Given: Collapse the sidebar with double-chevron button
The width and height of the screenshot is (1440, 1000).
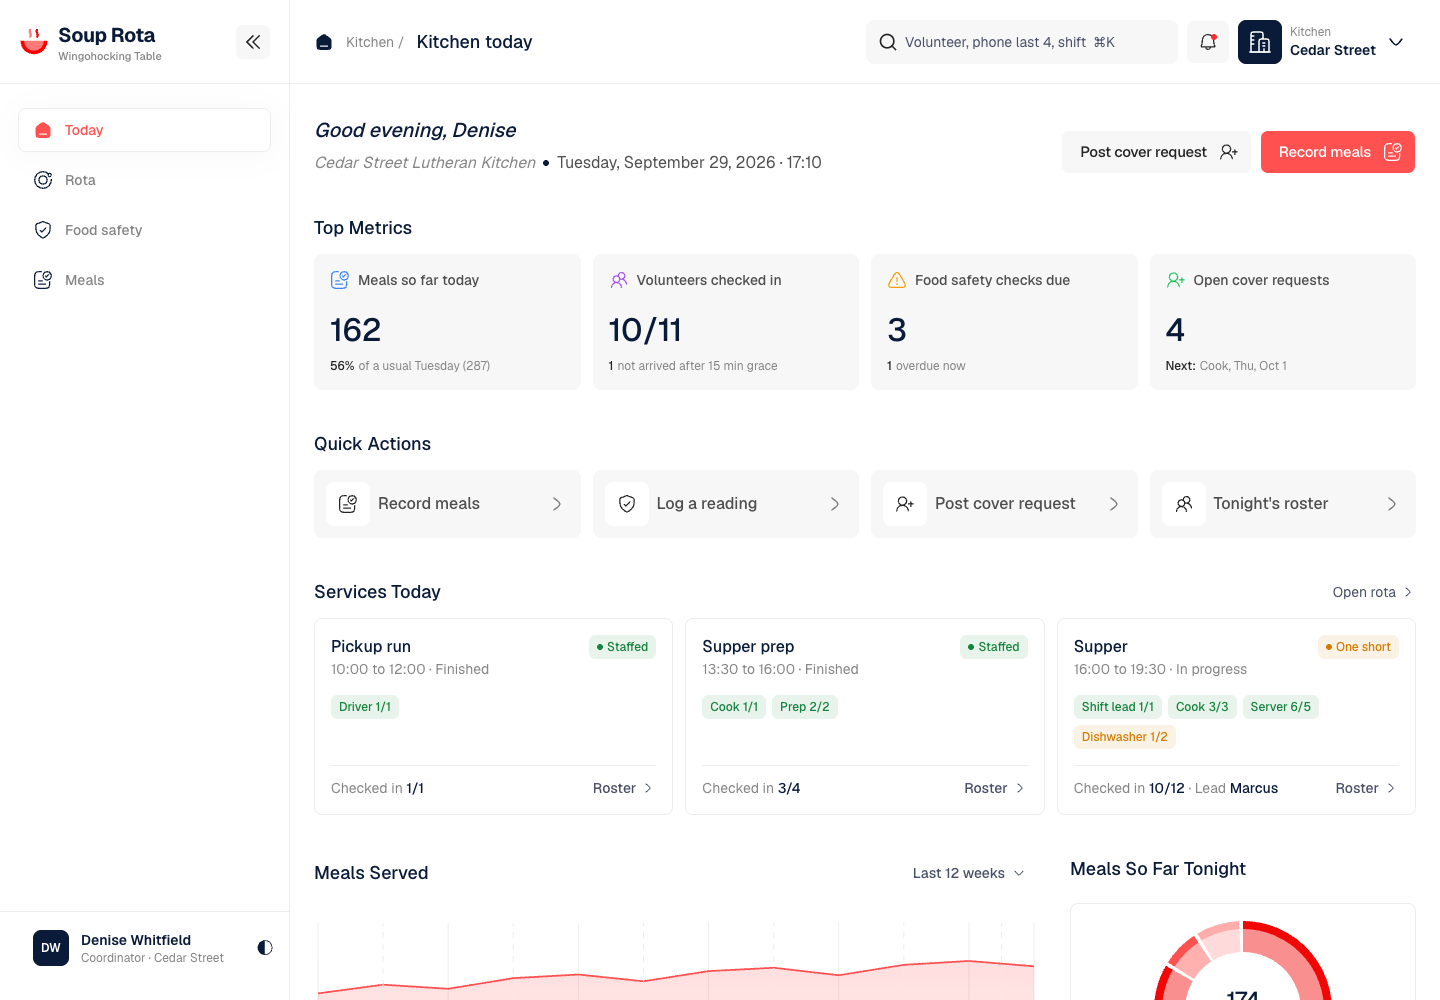Looking at the screenshot, I should tap(253, 42).
